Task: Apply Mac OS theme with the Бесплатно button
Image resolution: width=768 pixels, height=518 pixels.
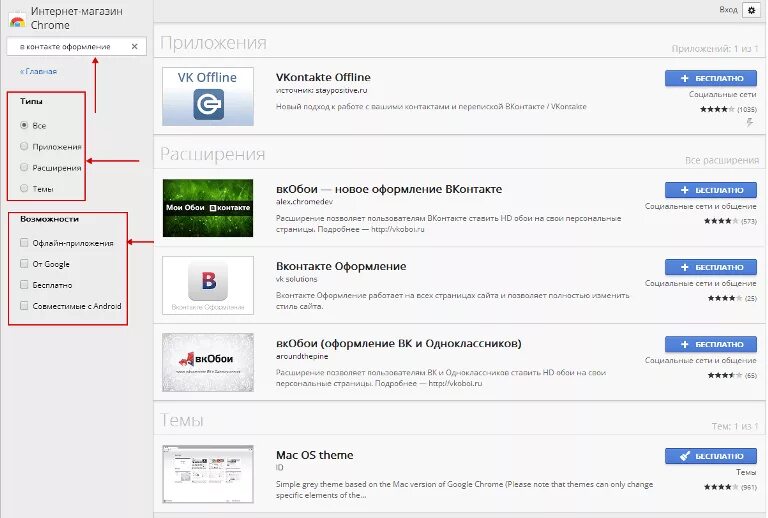Action: point(711,456)
